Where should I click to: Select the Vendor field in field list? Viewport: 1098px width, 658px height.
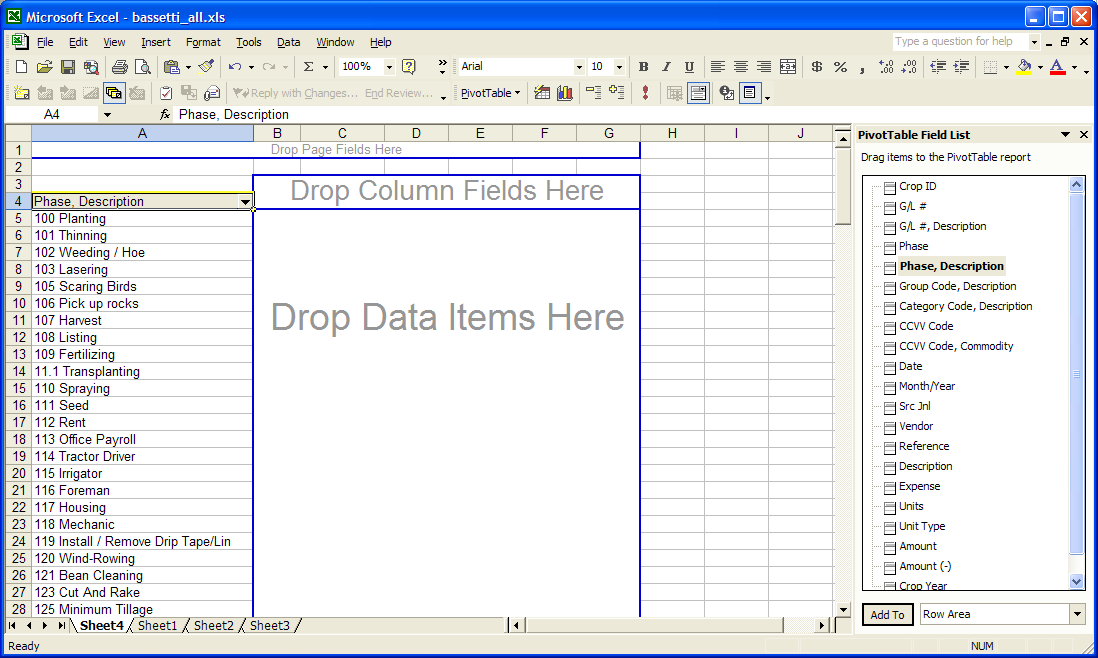pos(915,426)
